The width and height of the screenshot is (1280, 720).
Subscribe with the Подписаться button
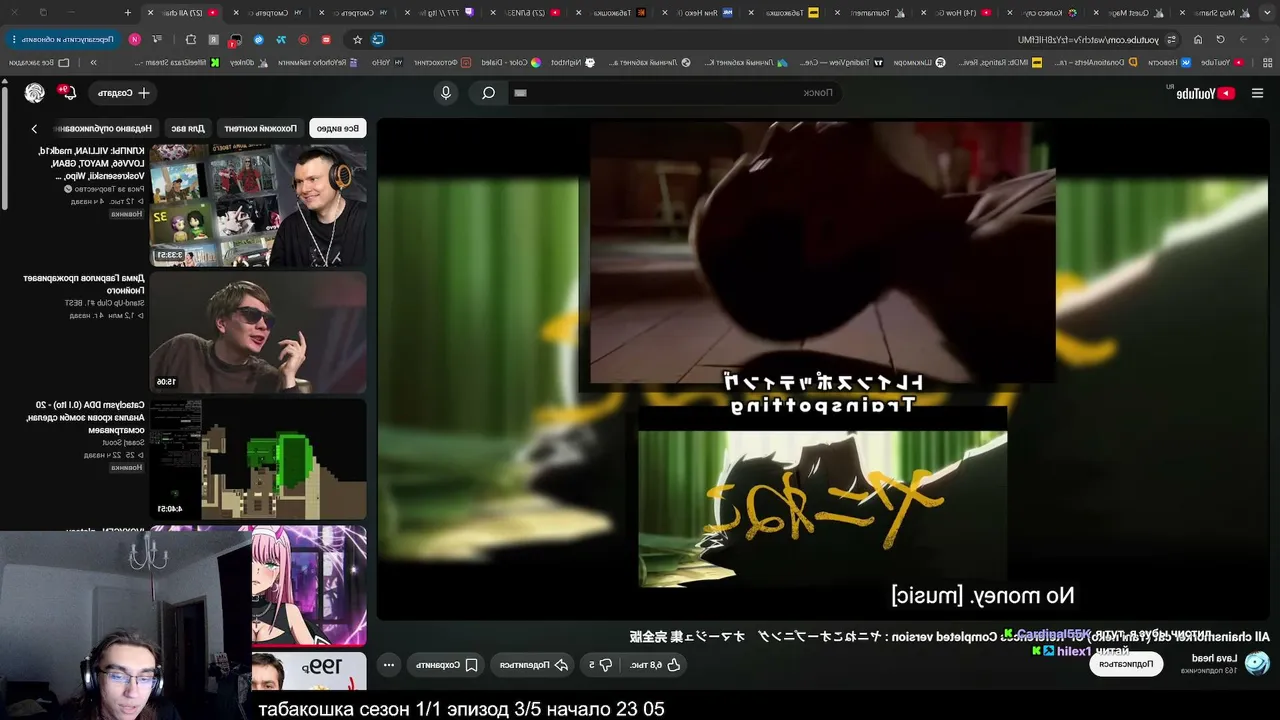[1126, 664]
